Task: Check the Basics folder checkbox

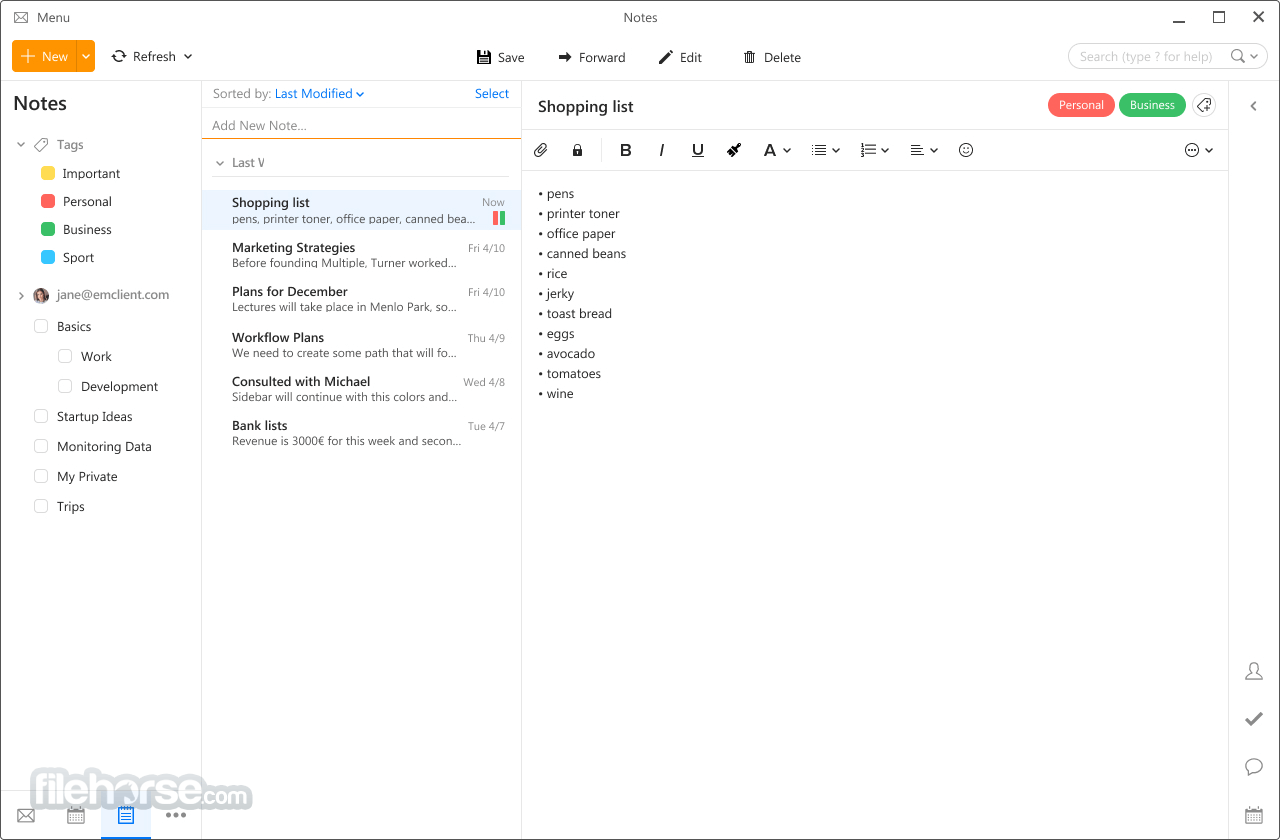Action: click(41, 326)
